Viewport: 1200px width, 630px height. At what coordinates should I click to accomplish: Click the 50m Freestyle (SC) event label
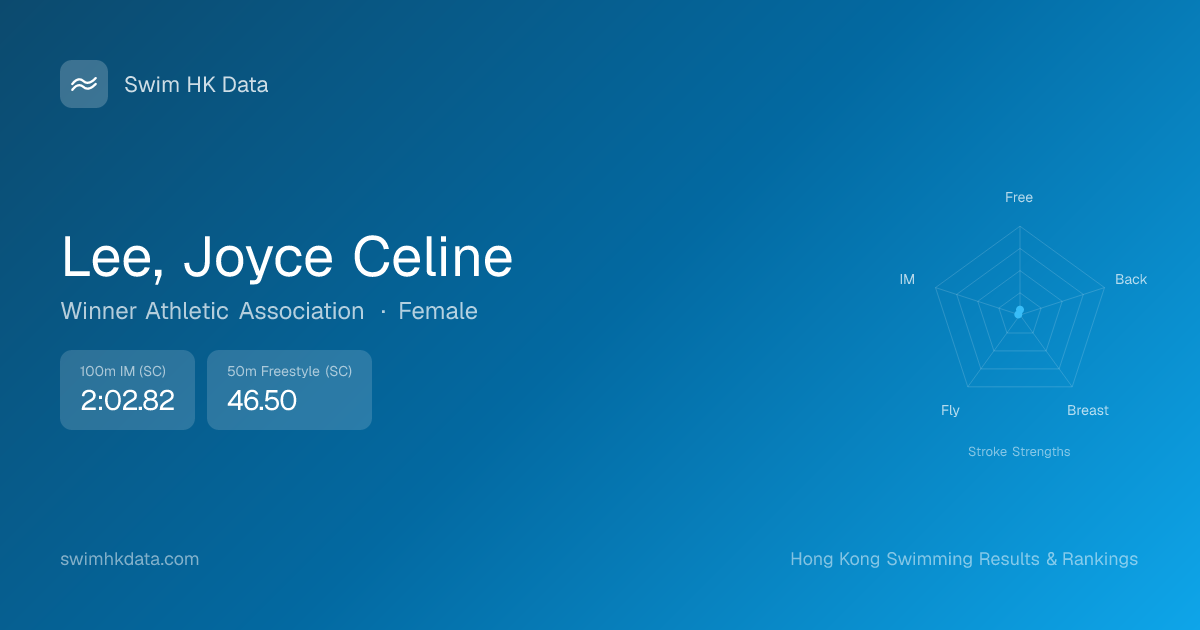pyautogui.click(x=289, y=372)
